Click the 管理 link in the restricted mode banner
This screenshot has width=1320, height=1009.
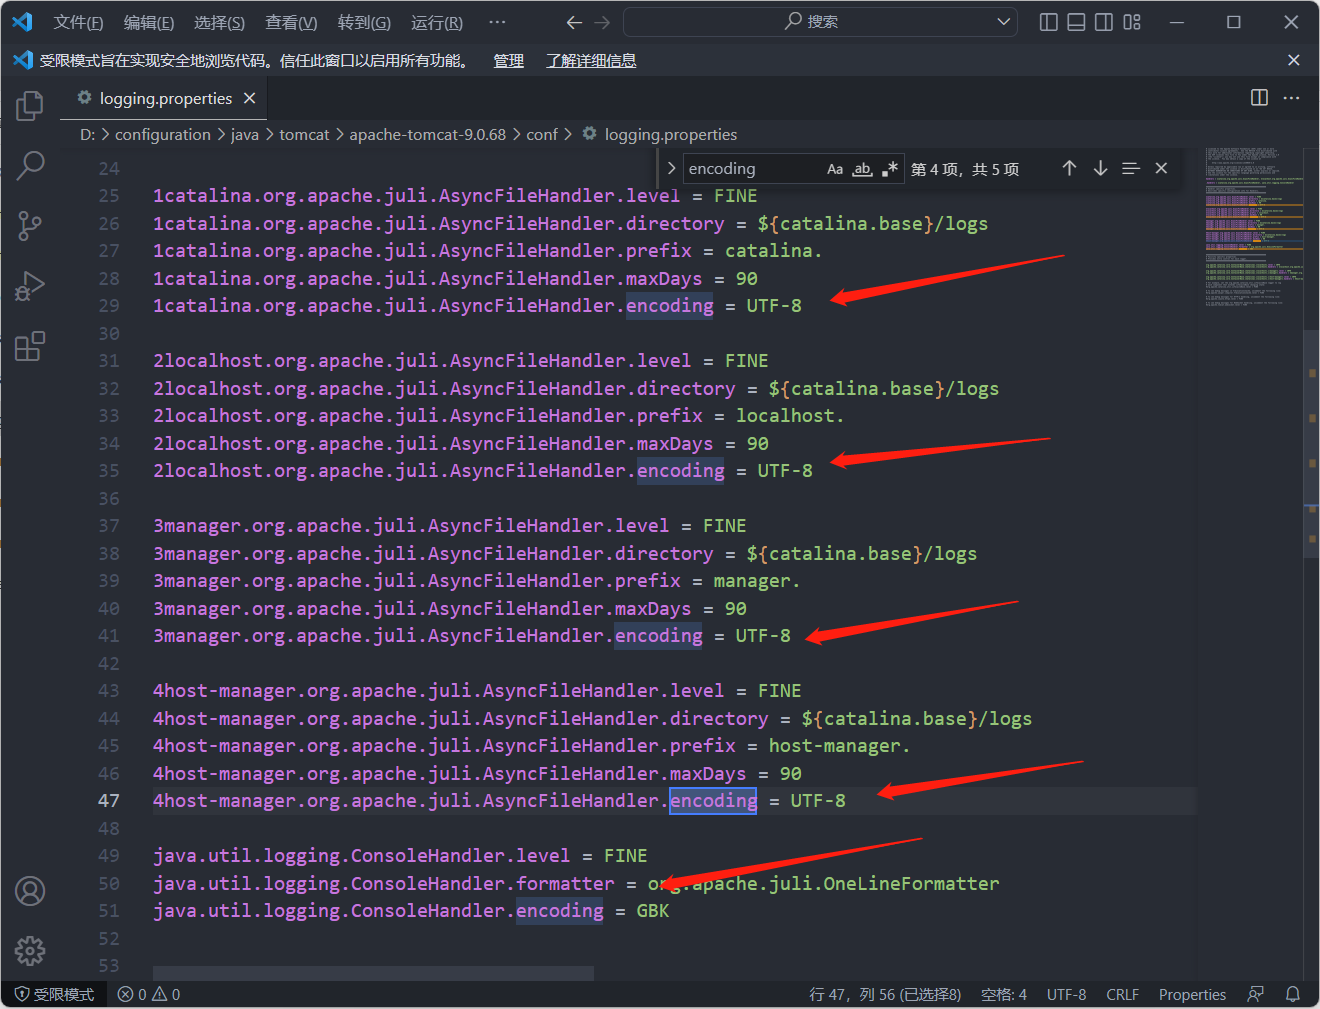coord(508,61)
